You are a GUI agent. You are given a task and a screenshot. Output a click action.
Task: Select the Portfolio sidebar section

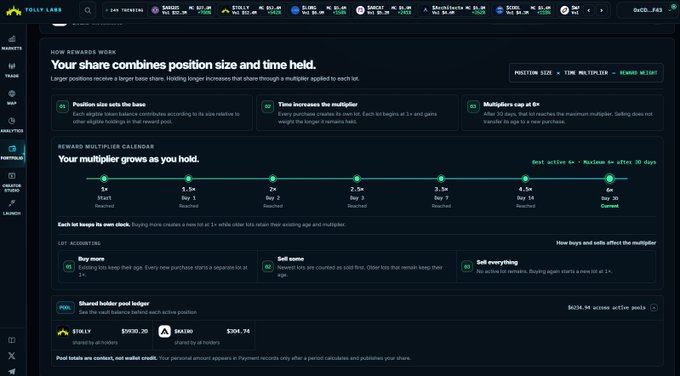coord(12,153)
